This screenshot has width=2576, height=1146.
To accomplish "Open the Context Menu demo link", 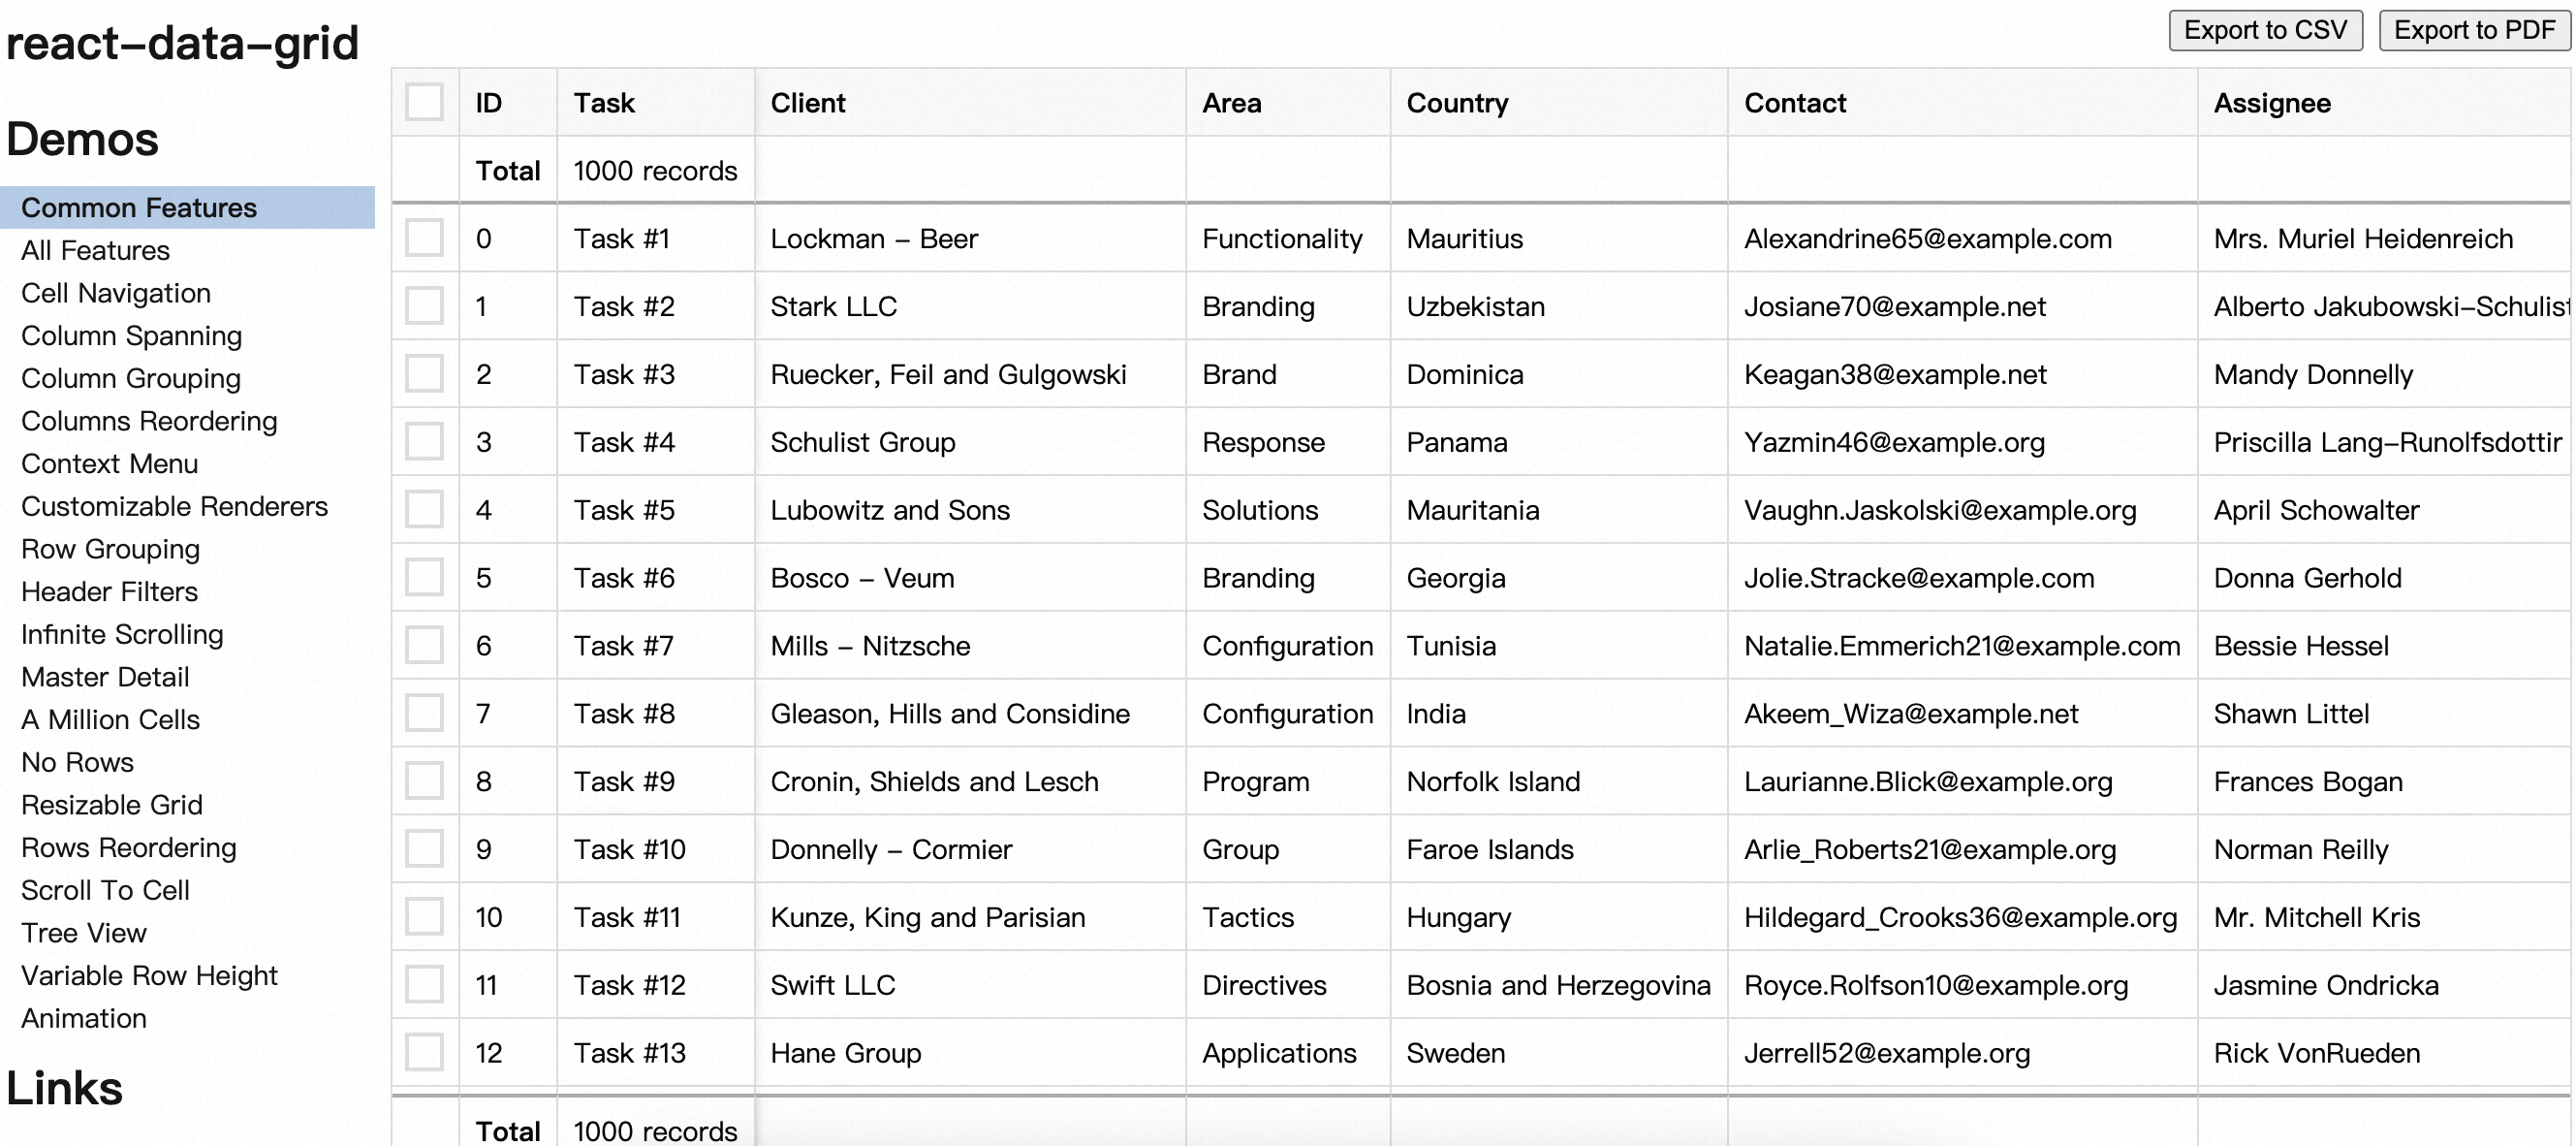I will pos(109,463).
